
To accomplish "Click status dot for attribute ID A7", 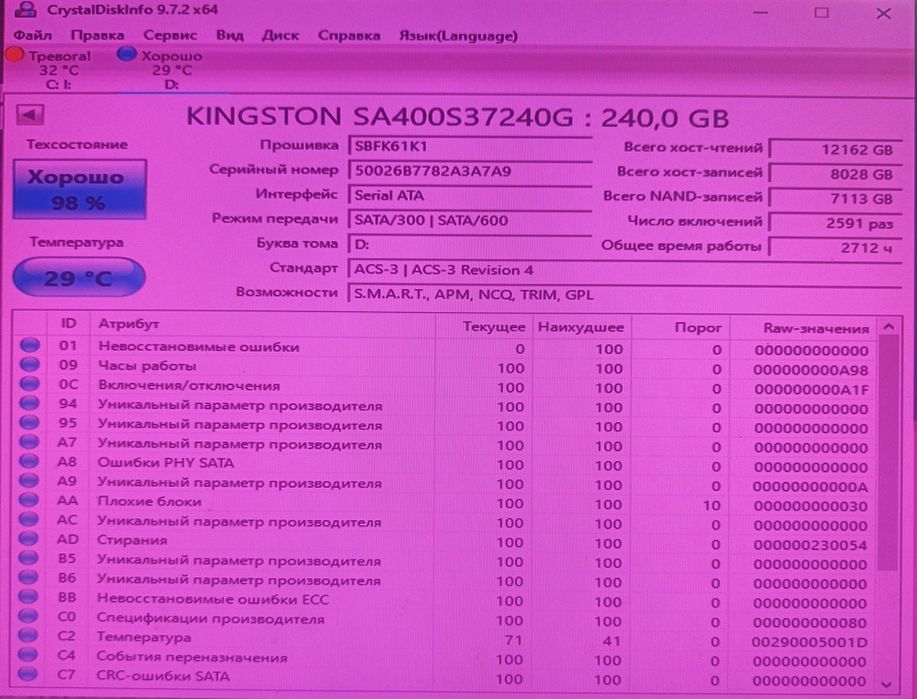I will click(x=29, y=442).
